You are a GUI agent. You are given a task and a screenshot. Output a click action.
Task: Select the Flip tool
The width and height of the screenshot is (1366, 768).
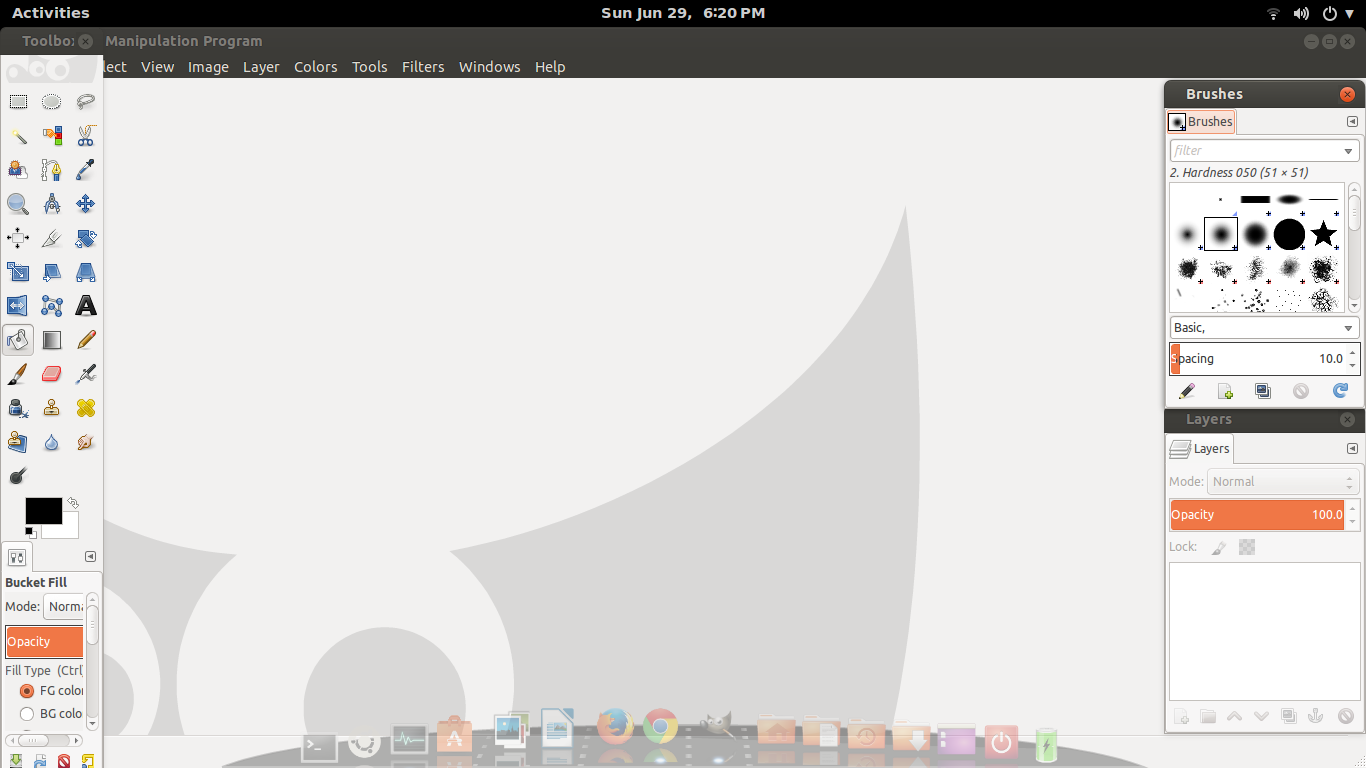point(18,306)
